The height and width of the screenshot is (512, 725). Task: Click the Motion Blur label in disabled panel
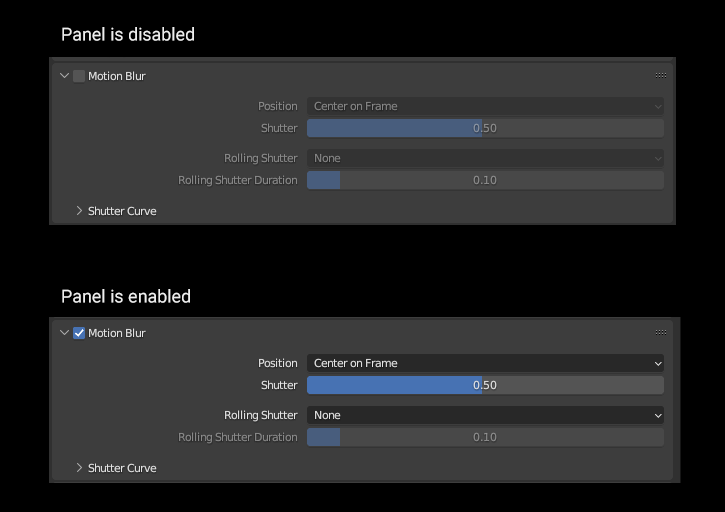pos(117,76)
